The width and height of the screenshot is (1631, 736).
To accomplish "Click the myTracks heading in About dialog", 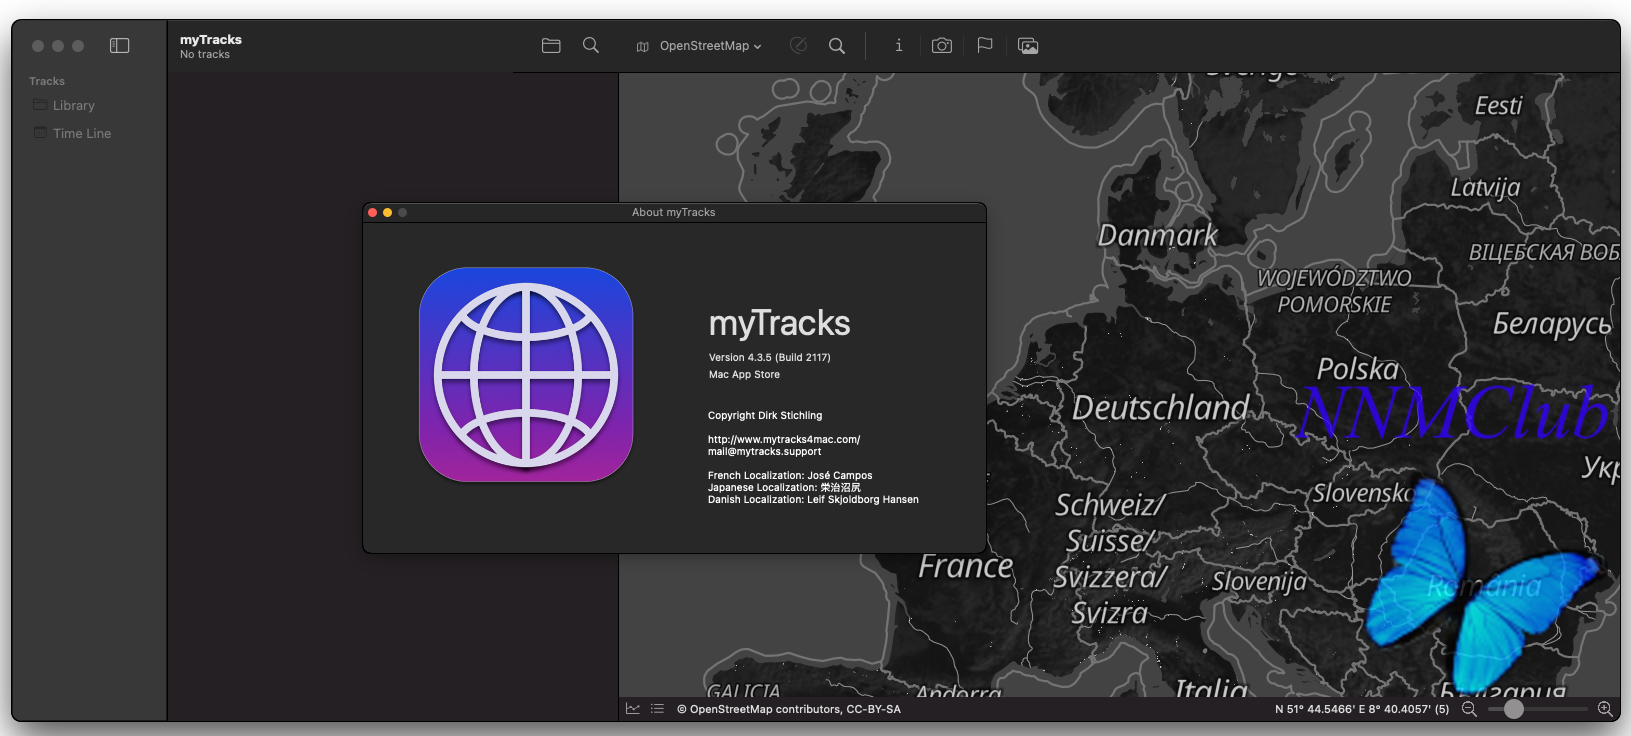I will click(x=779, y=323).
